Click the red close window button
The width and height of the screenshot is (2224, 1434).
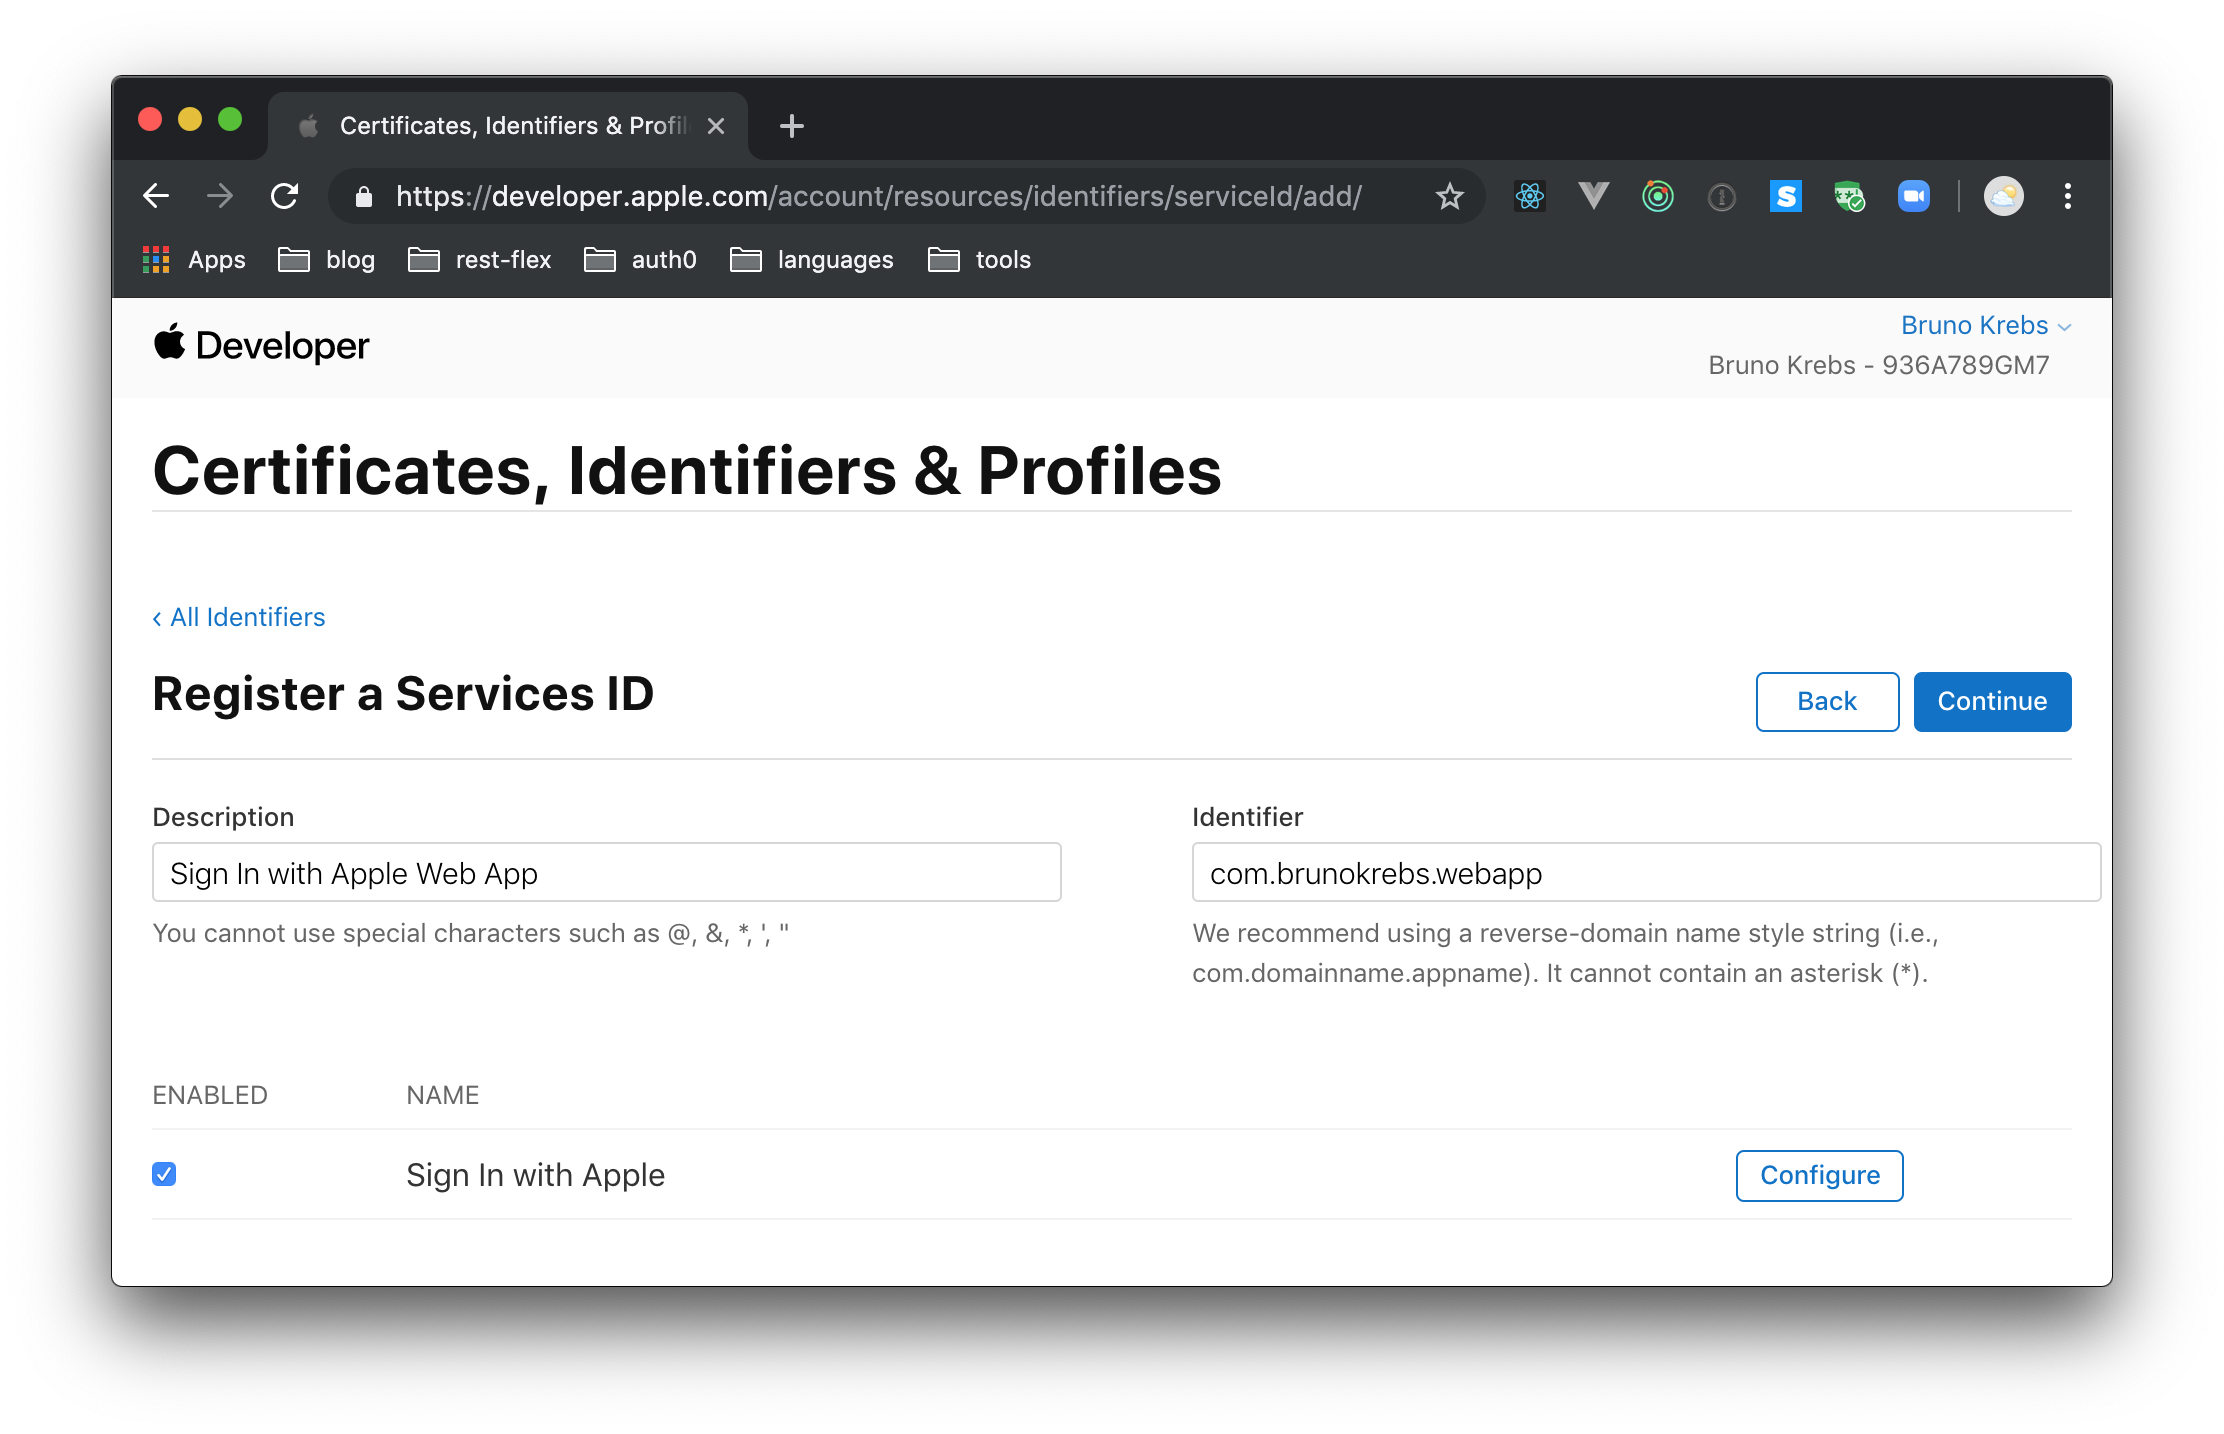tap(150, 120)
